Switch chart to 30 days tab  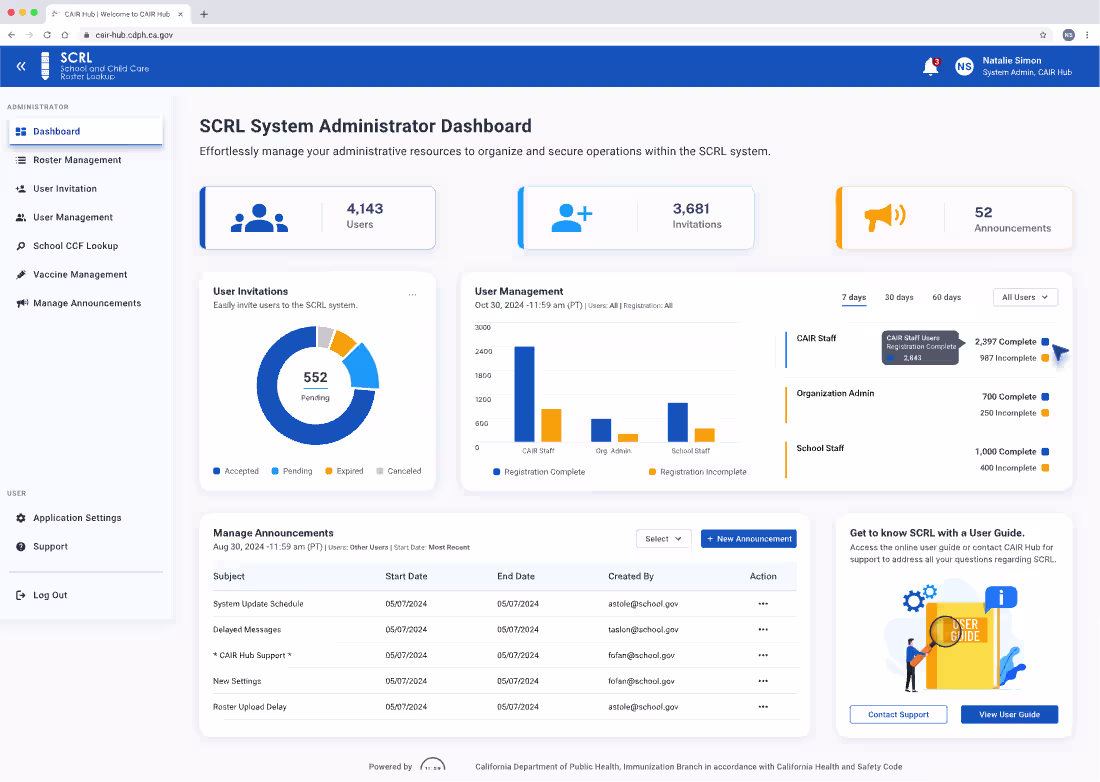pos(899,297)
